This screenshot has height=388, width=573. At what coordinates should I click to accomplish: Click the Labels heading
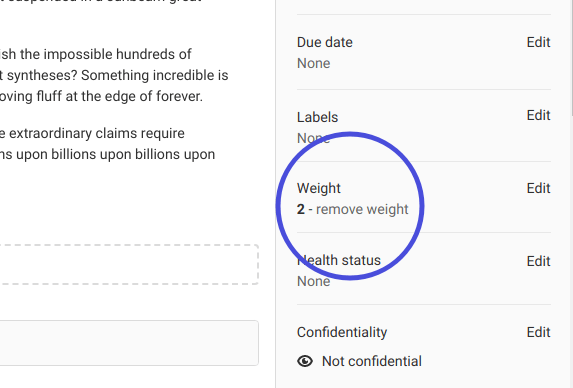pyautogui.click(x=317, y=117)
